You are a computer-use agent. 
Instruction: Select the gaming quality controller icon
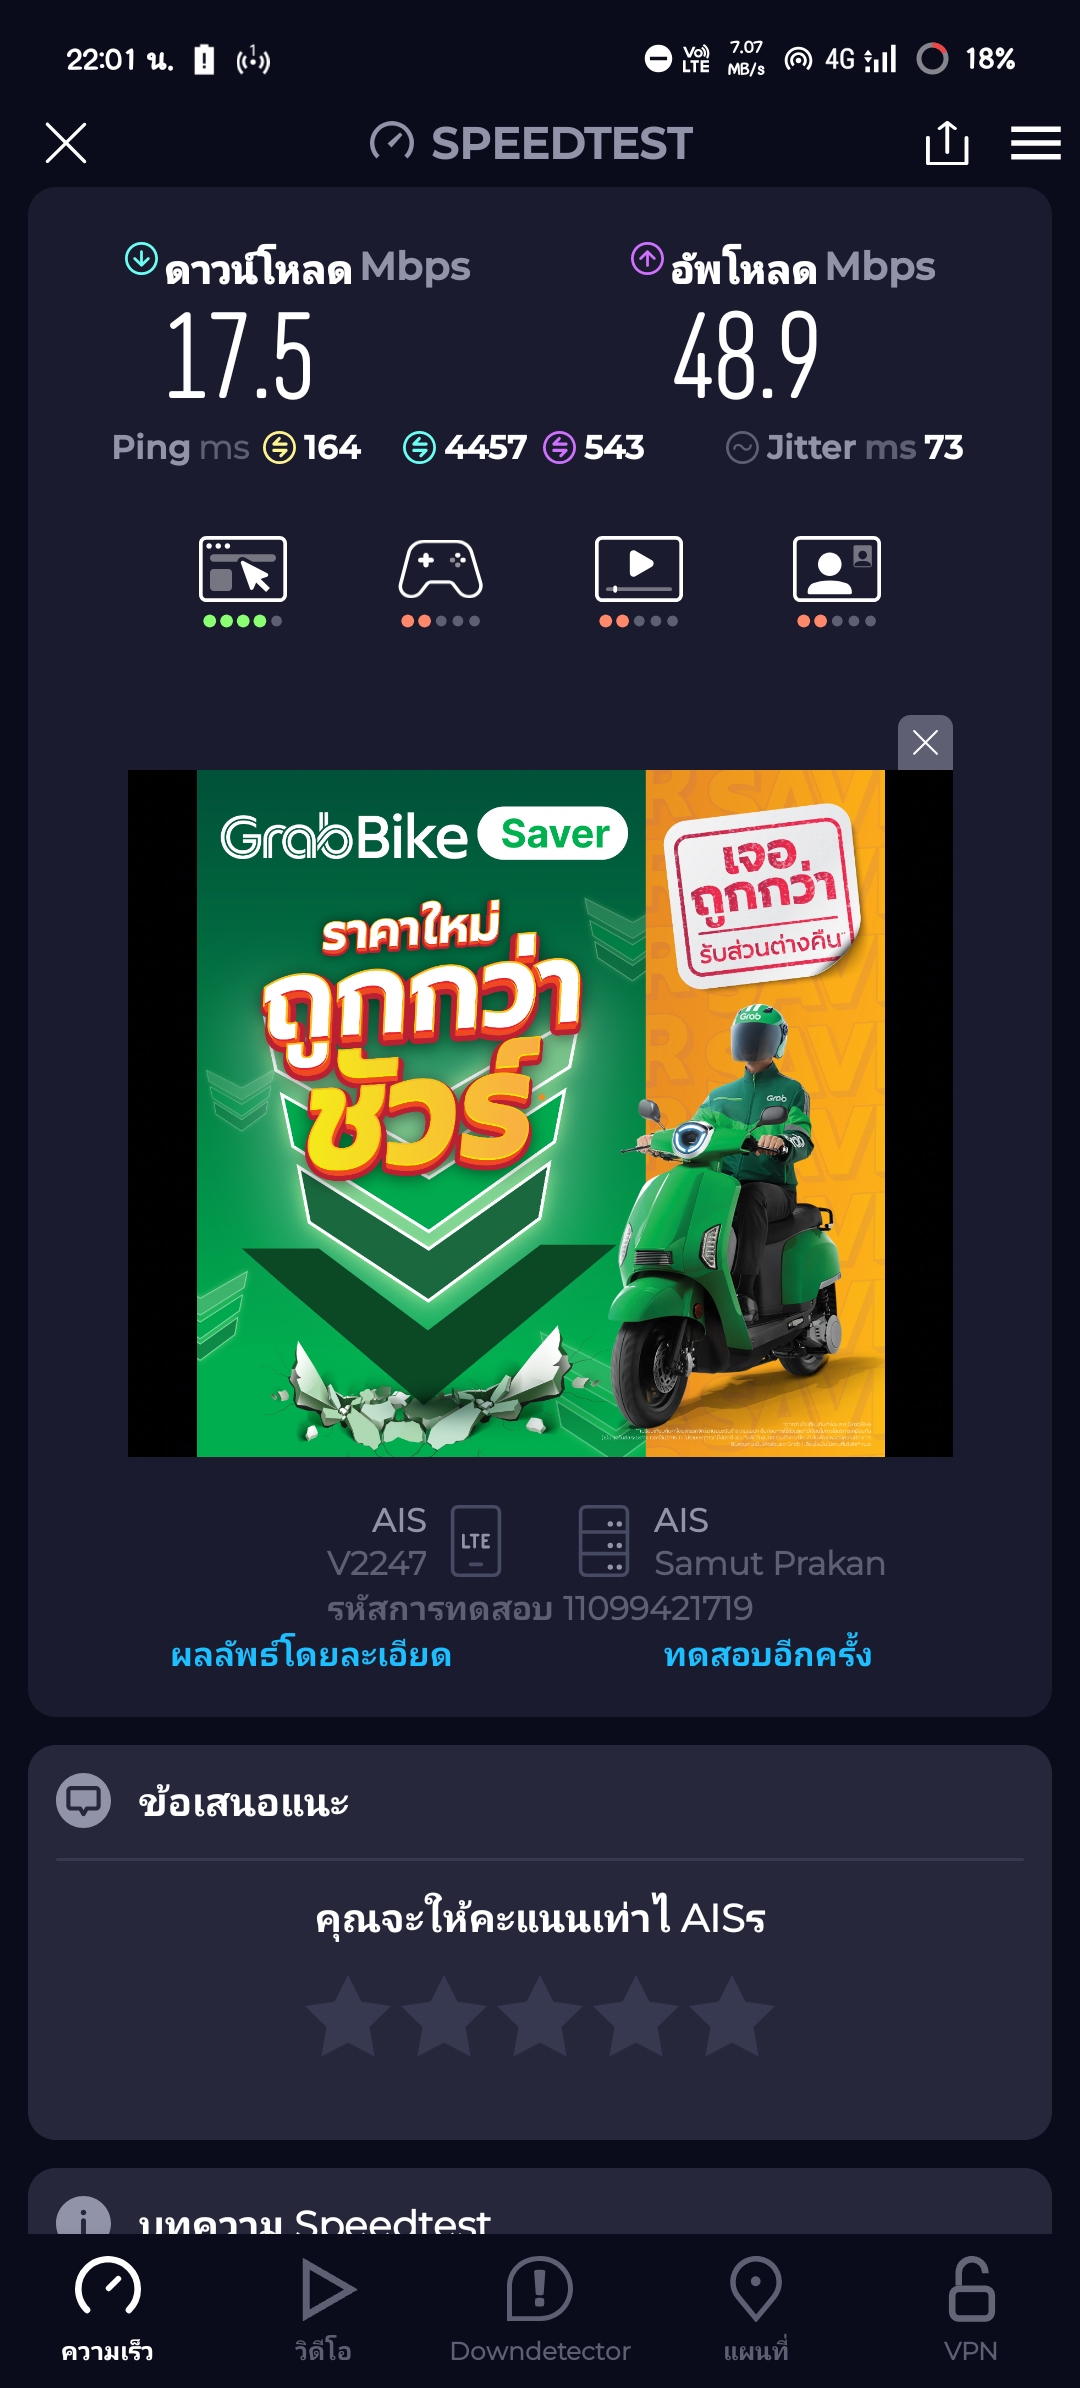tap(441, 569)
